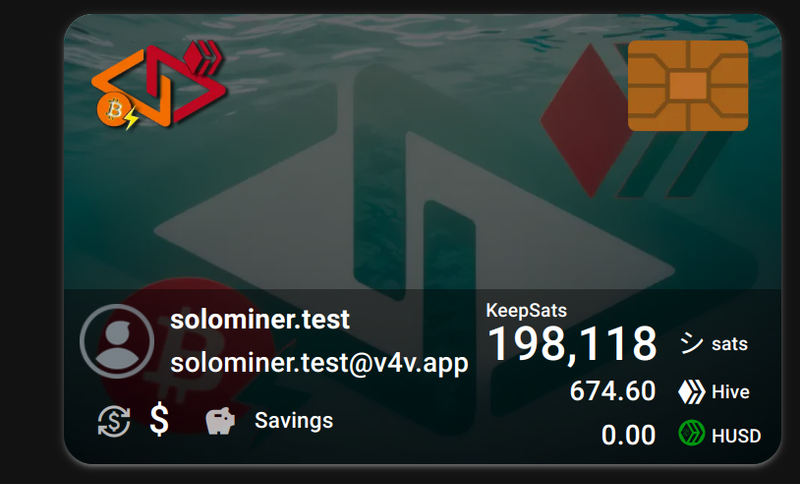Screen dimensions: 800x484
Task: Click the gold card chip graphic
Action: (688, 86)
